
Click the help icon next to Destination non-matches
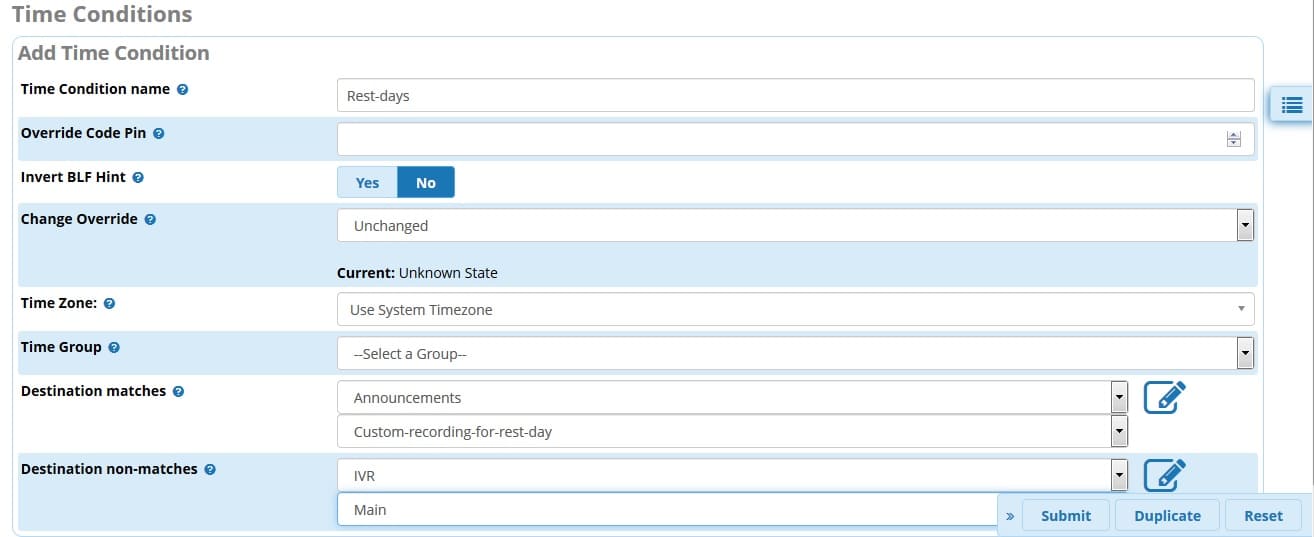tap(210, 469)
